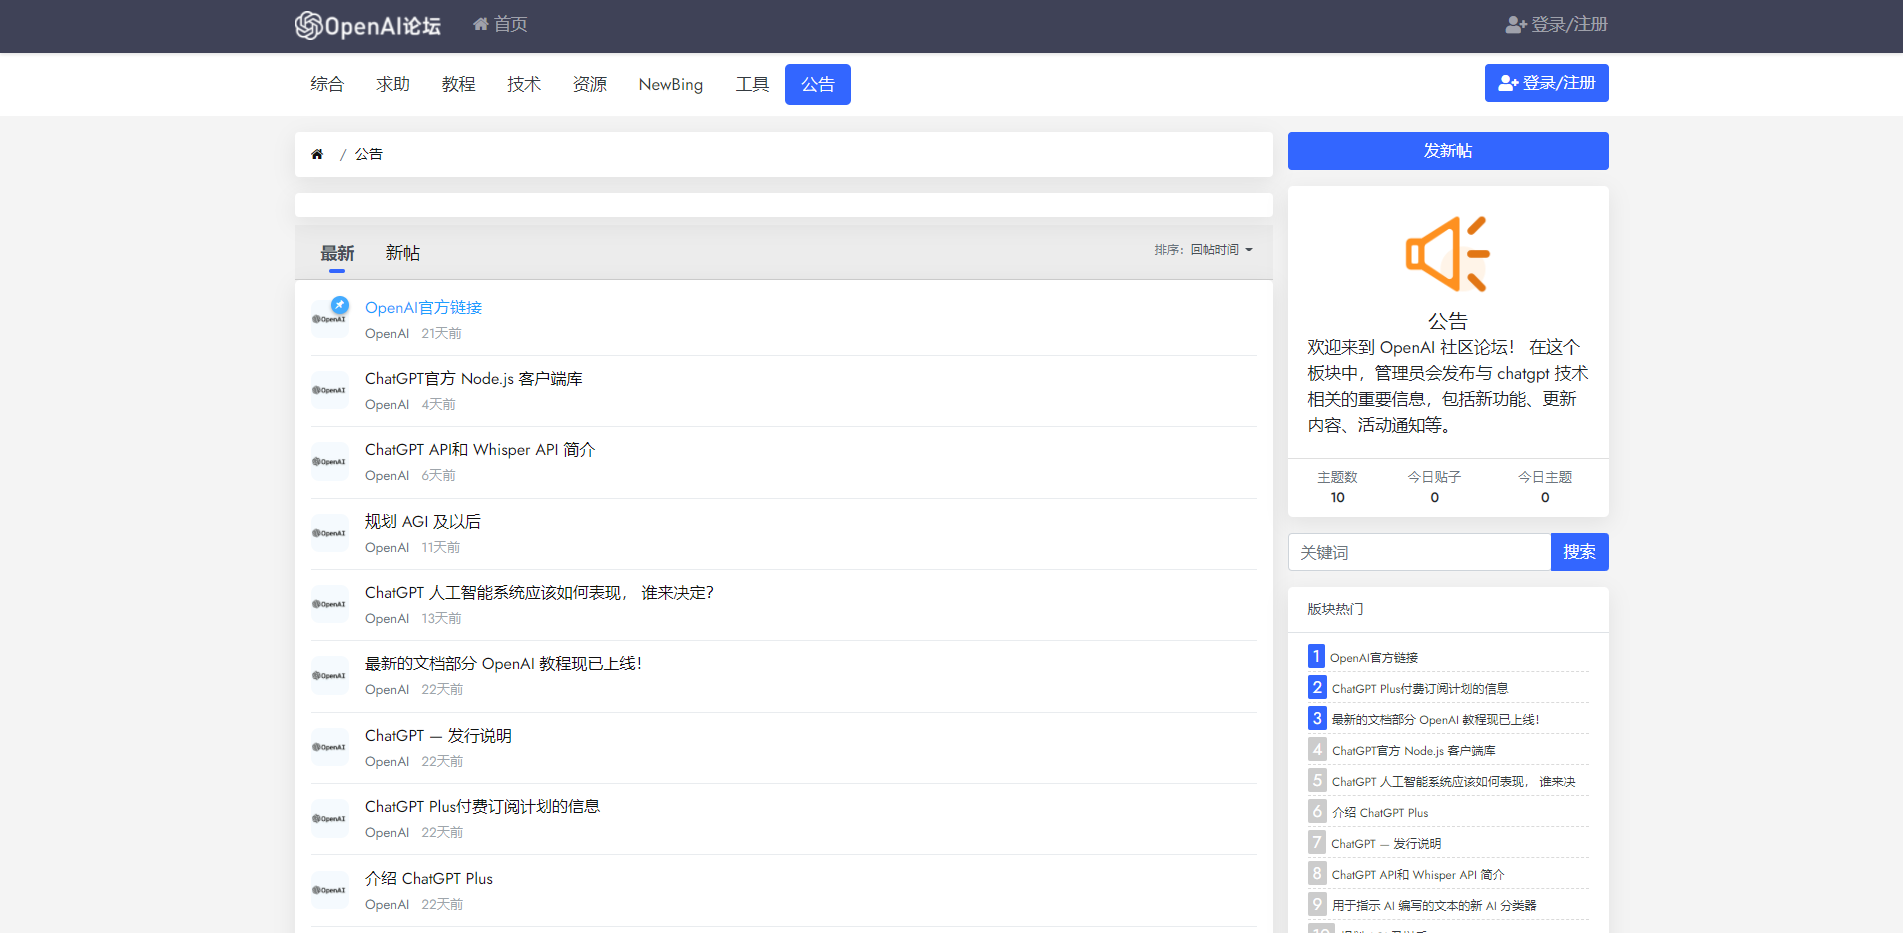Click the avatar beside Plus付费订阅计划 thread
The height and width of the screenshot is (933, 1903).
click(x=330, y=819)
